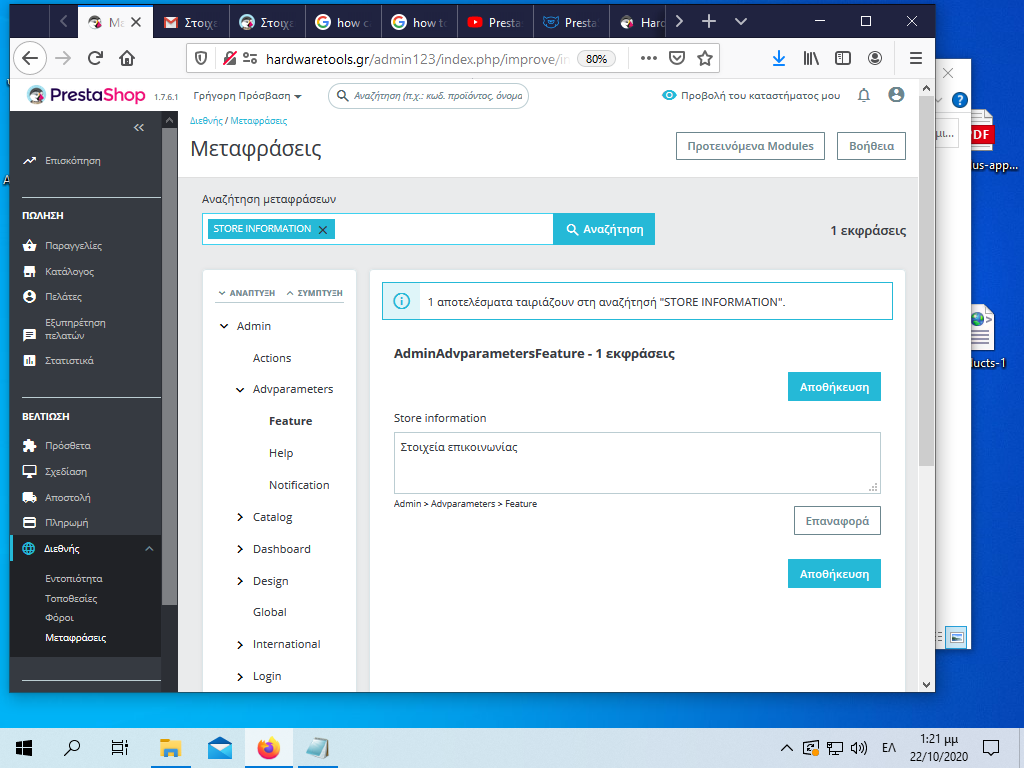
Task: Open Εντοπιότητα submenu item
Action: (x=74, y=579)
